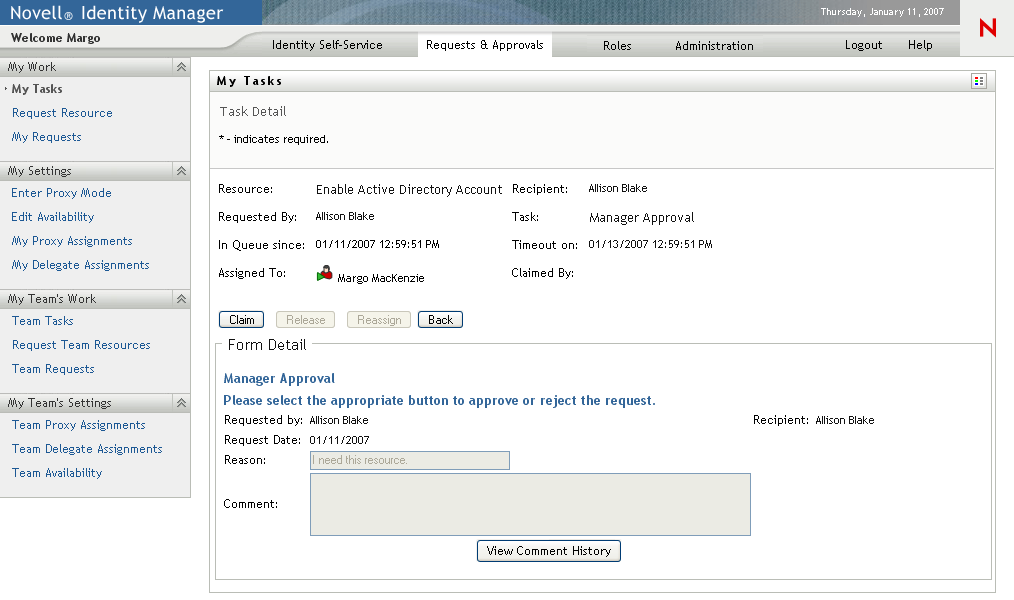Open Team Availability settings
Viewport: 1014px width, 600px height.
[57, 473]
